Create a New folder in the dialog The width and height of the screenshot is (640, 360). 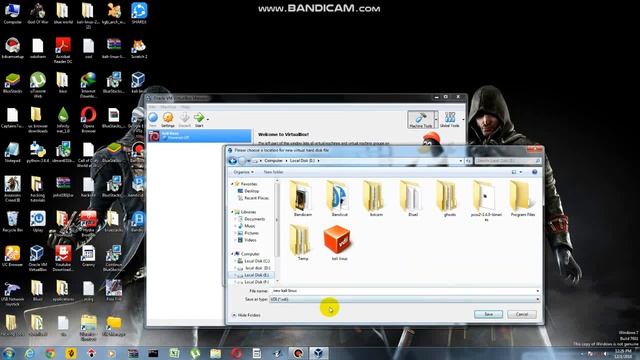coord(273,172)
